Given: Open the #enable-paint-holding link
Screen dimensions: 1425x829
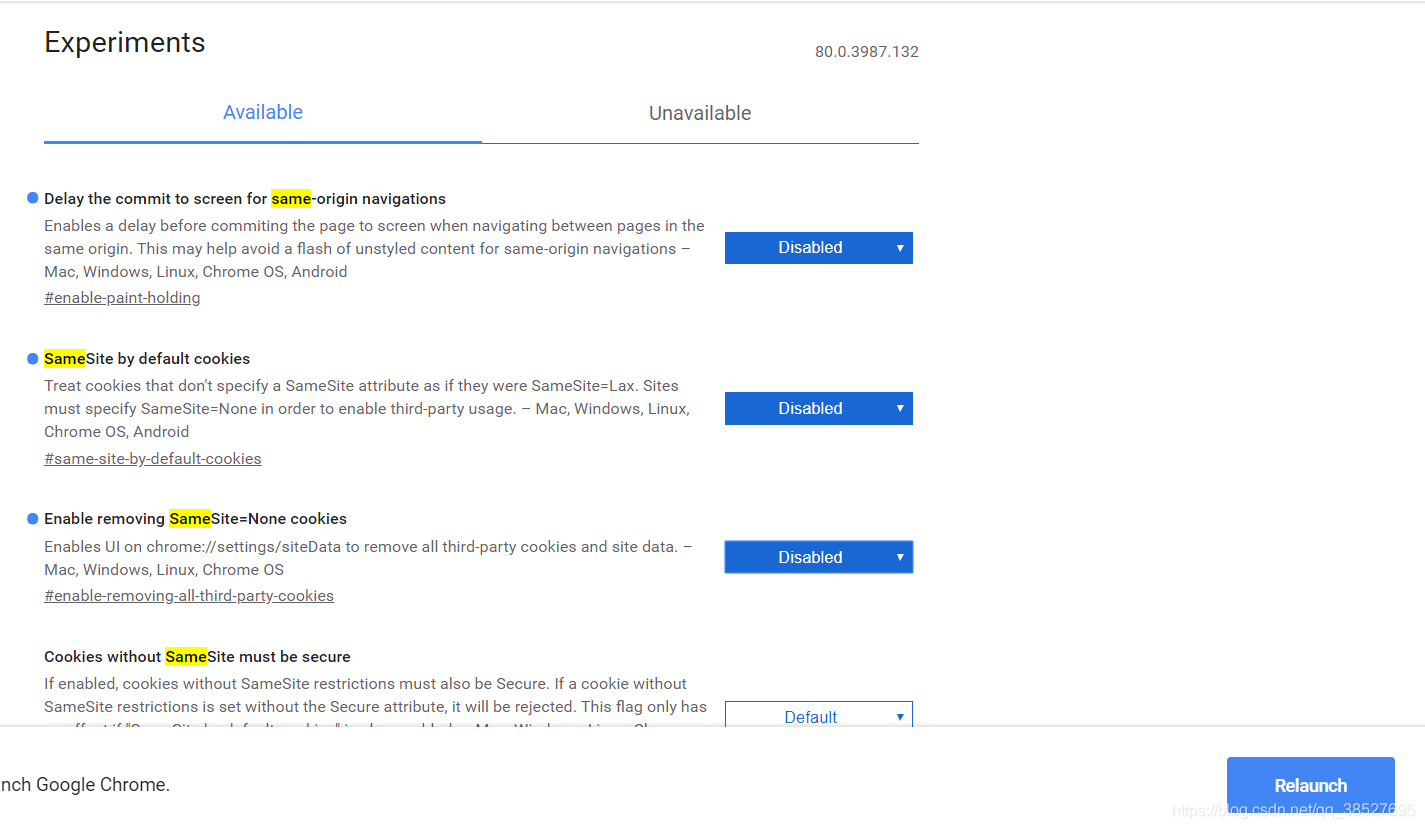Looking at the screenshot, I should click(x=122, y=298).
